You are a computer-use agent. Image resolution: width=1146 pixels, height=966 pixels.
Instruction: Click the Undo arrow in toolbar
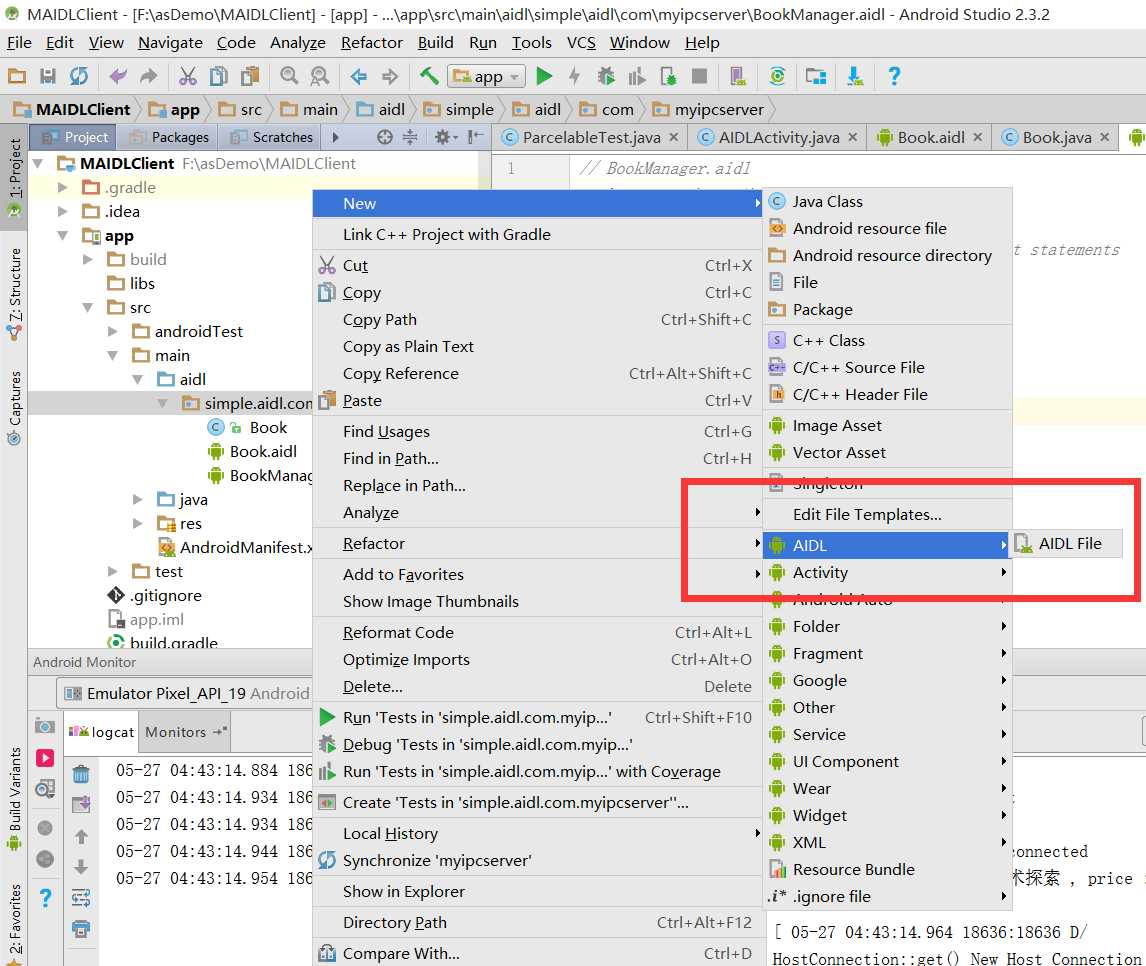(118, 76)
